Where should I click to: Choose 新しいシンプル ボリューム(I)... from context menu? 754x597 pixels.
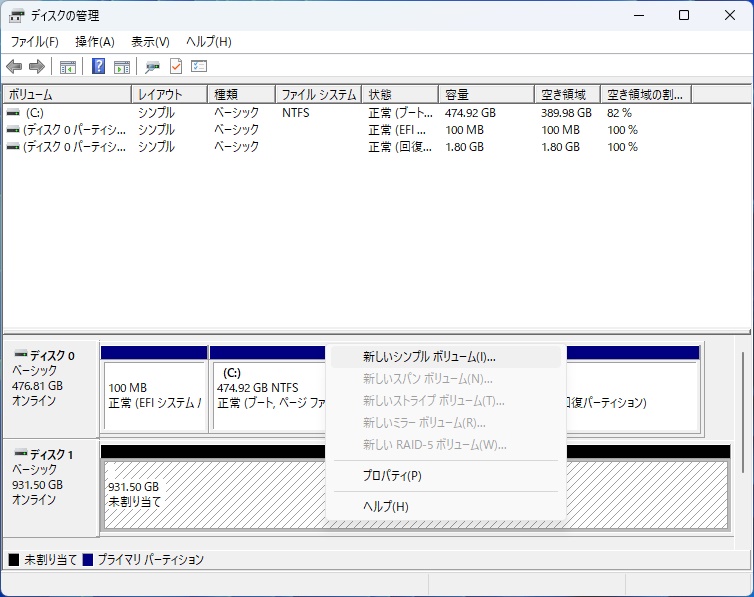[429, 357]
